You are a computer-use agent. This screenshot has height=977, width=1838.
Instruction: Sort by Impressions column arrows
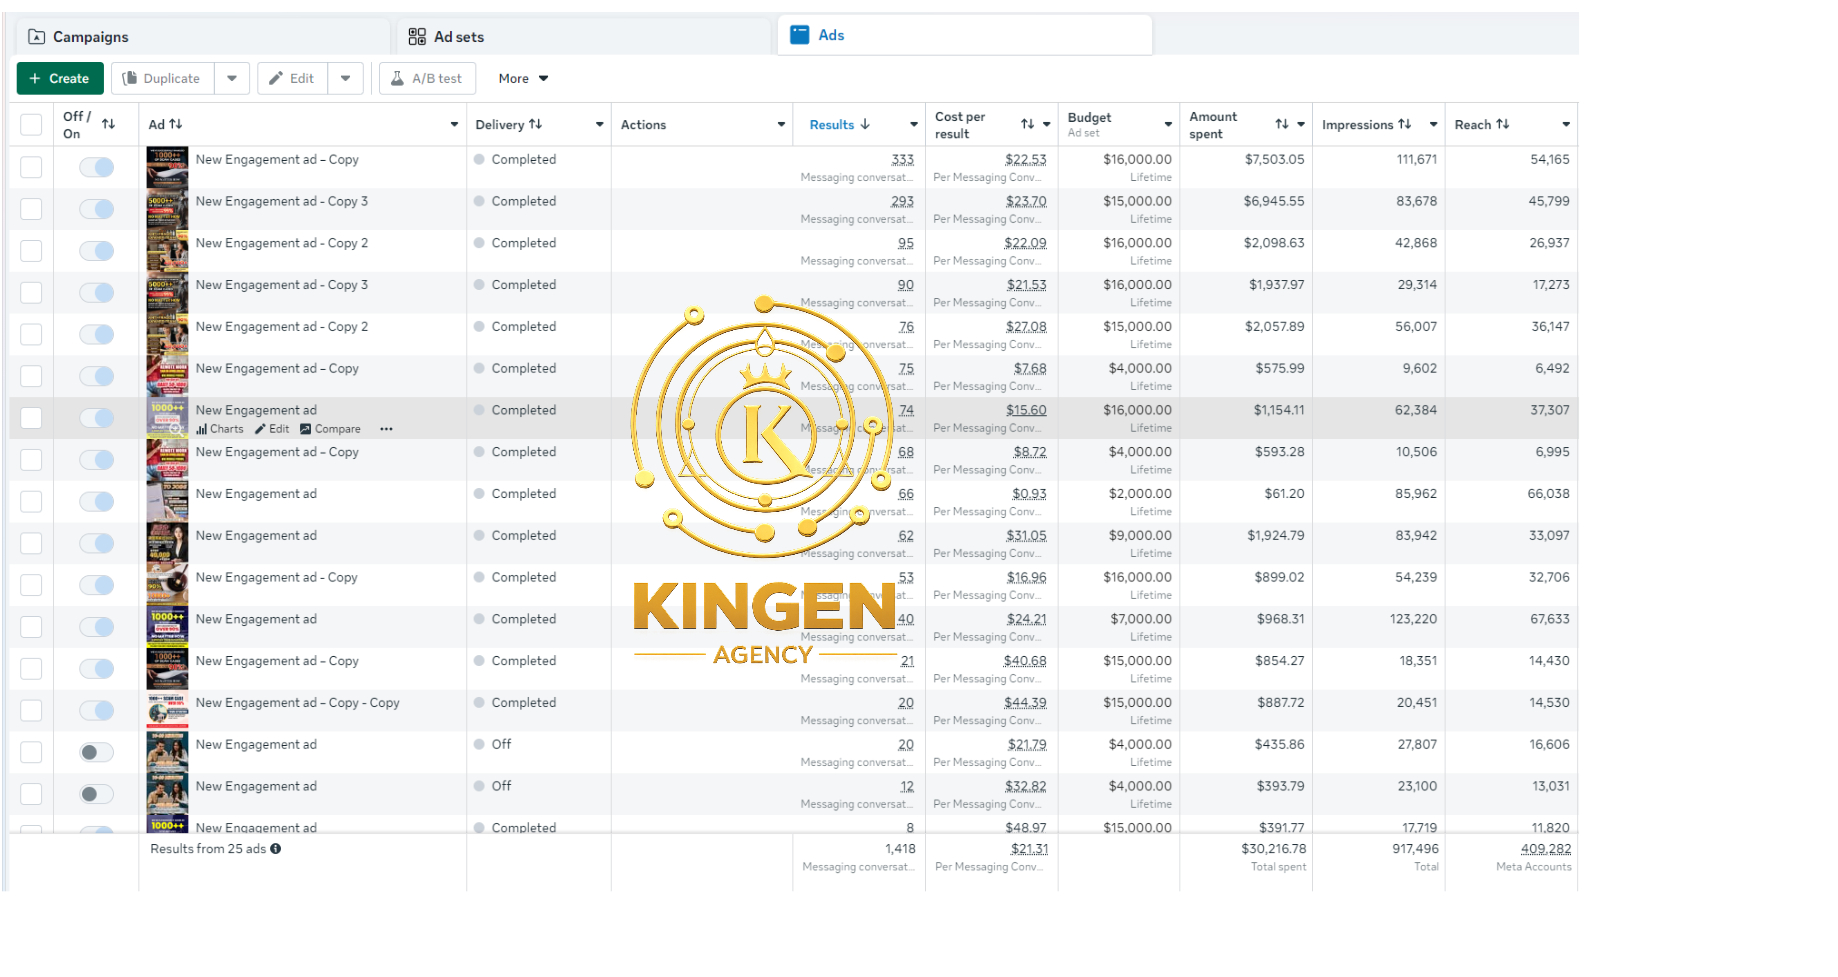(1405, 124)
